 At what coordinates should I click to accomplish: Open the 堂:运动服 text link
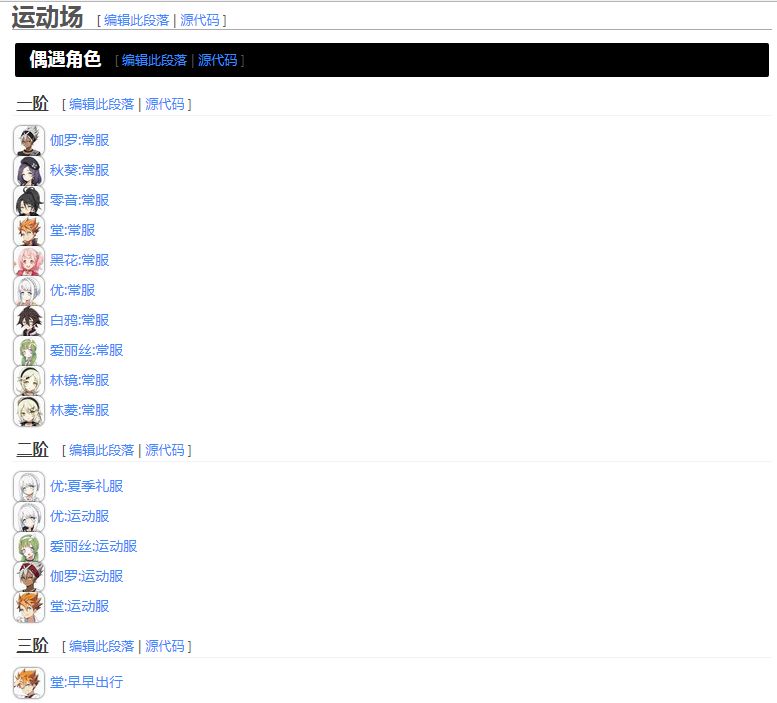pyautogui.click(x=79, y=606)
